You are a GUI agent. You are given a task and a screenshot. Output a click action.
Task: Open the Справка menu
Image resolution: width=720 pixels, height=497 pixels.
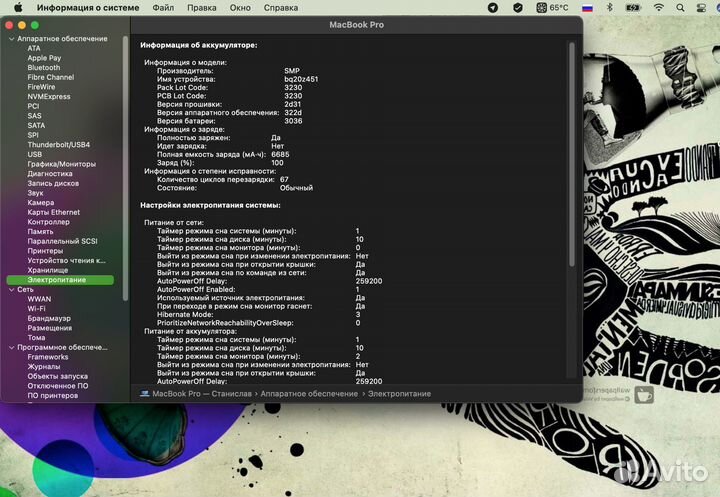pos(281,7)
